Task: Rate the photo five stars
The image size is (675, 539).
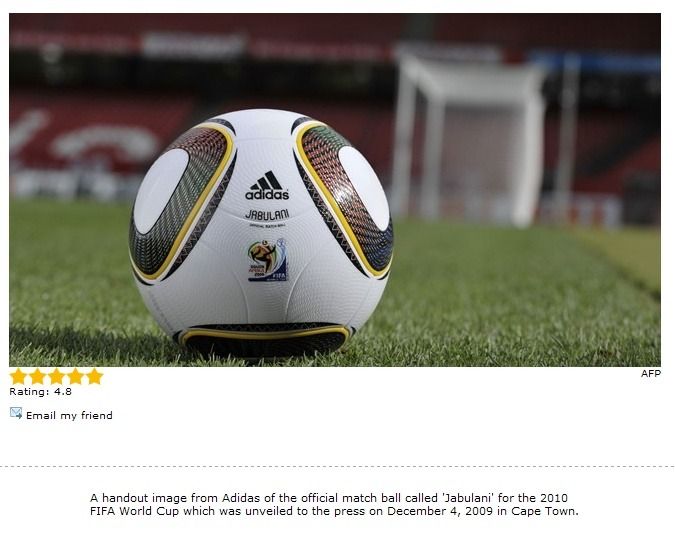Action: pos(94,376)
